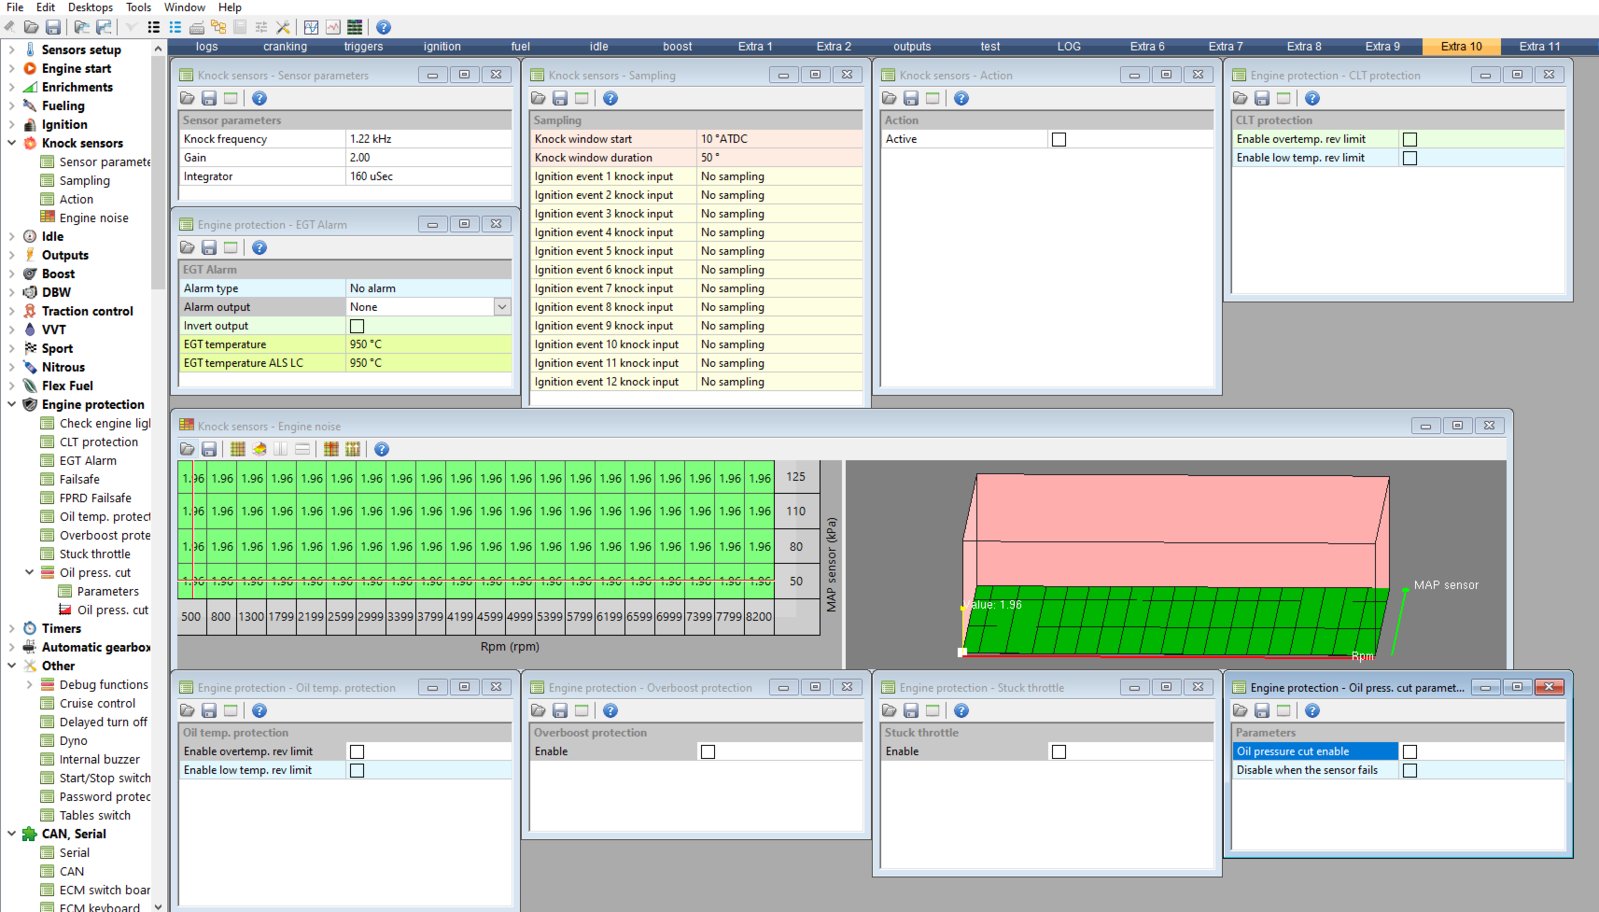Toggle Enable overtemp. rev limit in Oil temp. protection

(357, 751)
